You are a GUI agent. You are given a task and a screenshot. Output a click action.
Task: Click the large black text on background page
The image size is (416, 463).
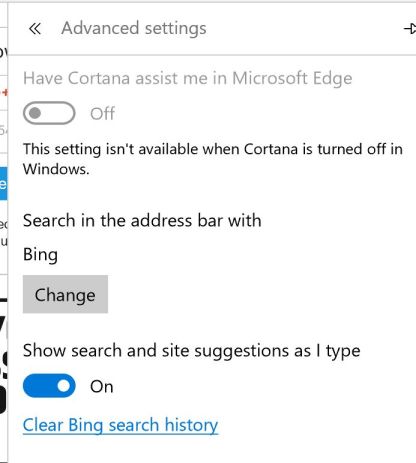[3, 357]
